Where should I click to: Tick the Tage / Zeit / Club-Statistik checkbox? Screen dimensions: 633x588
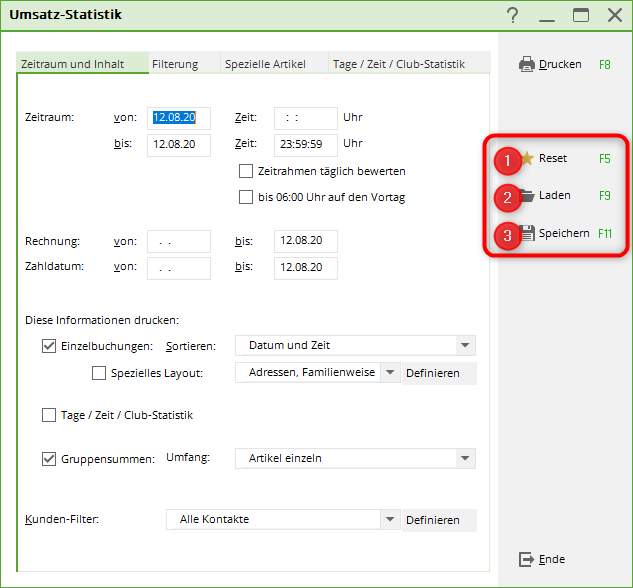click(49, 415)
